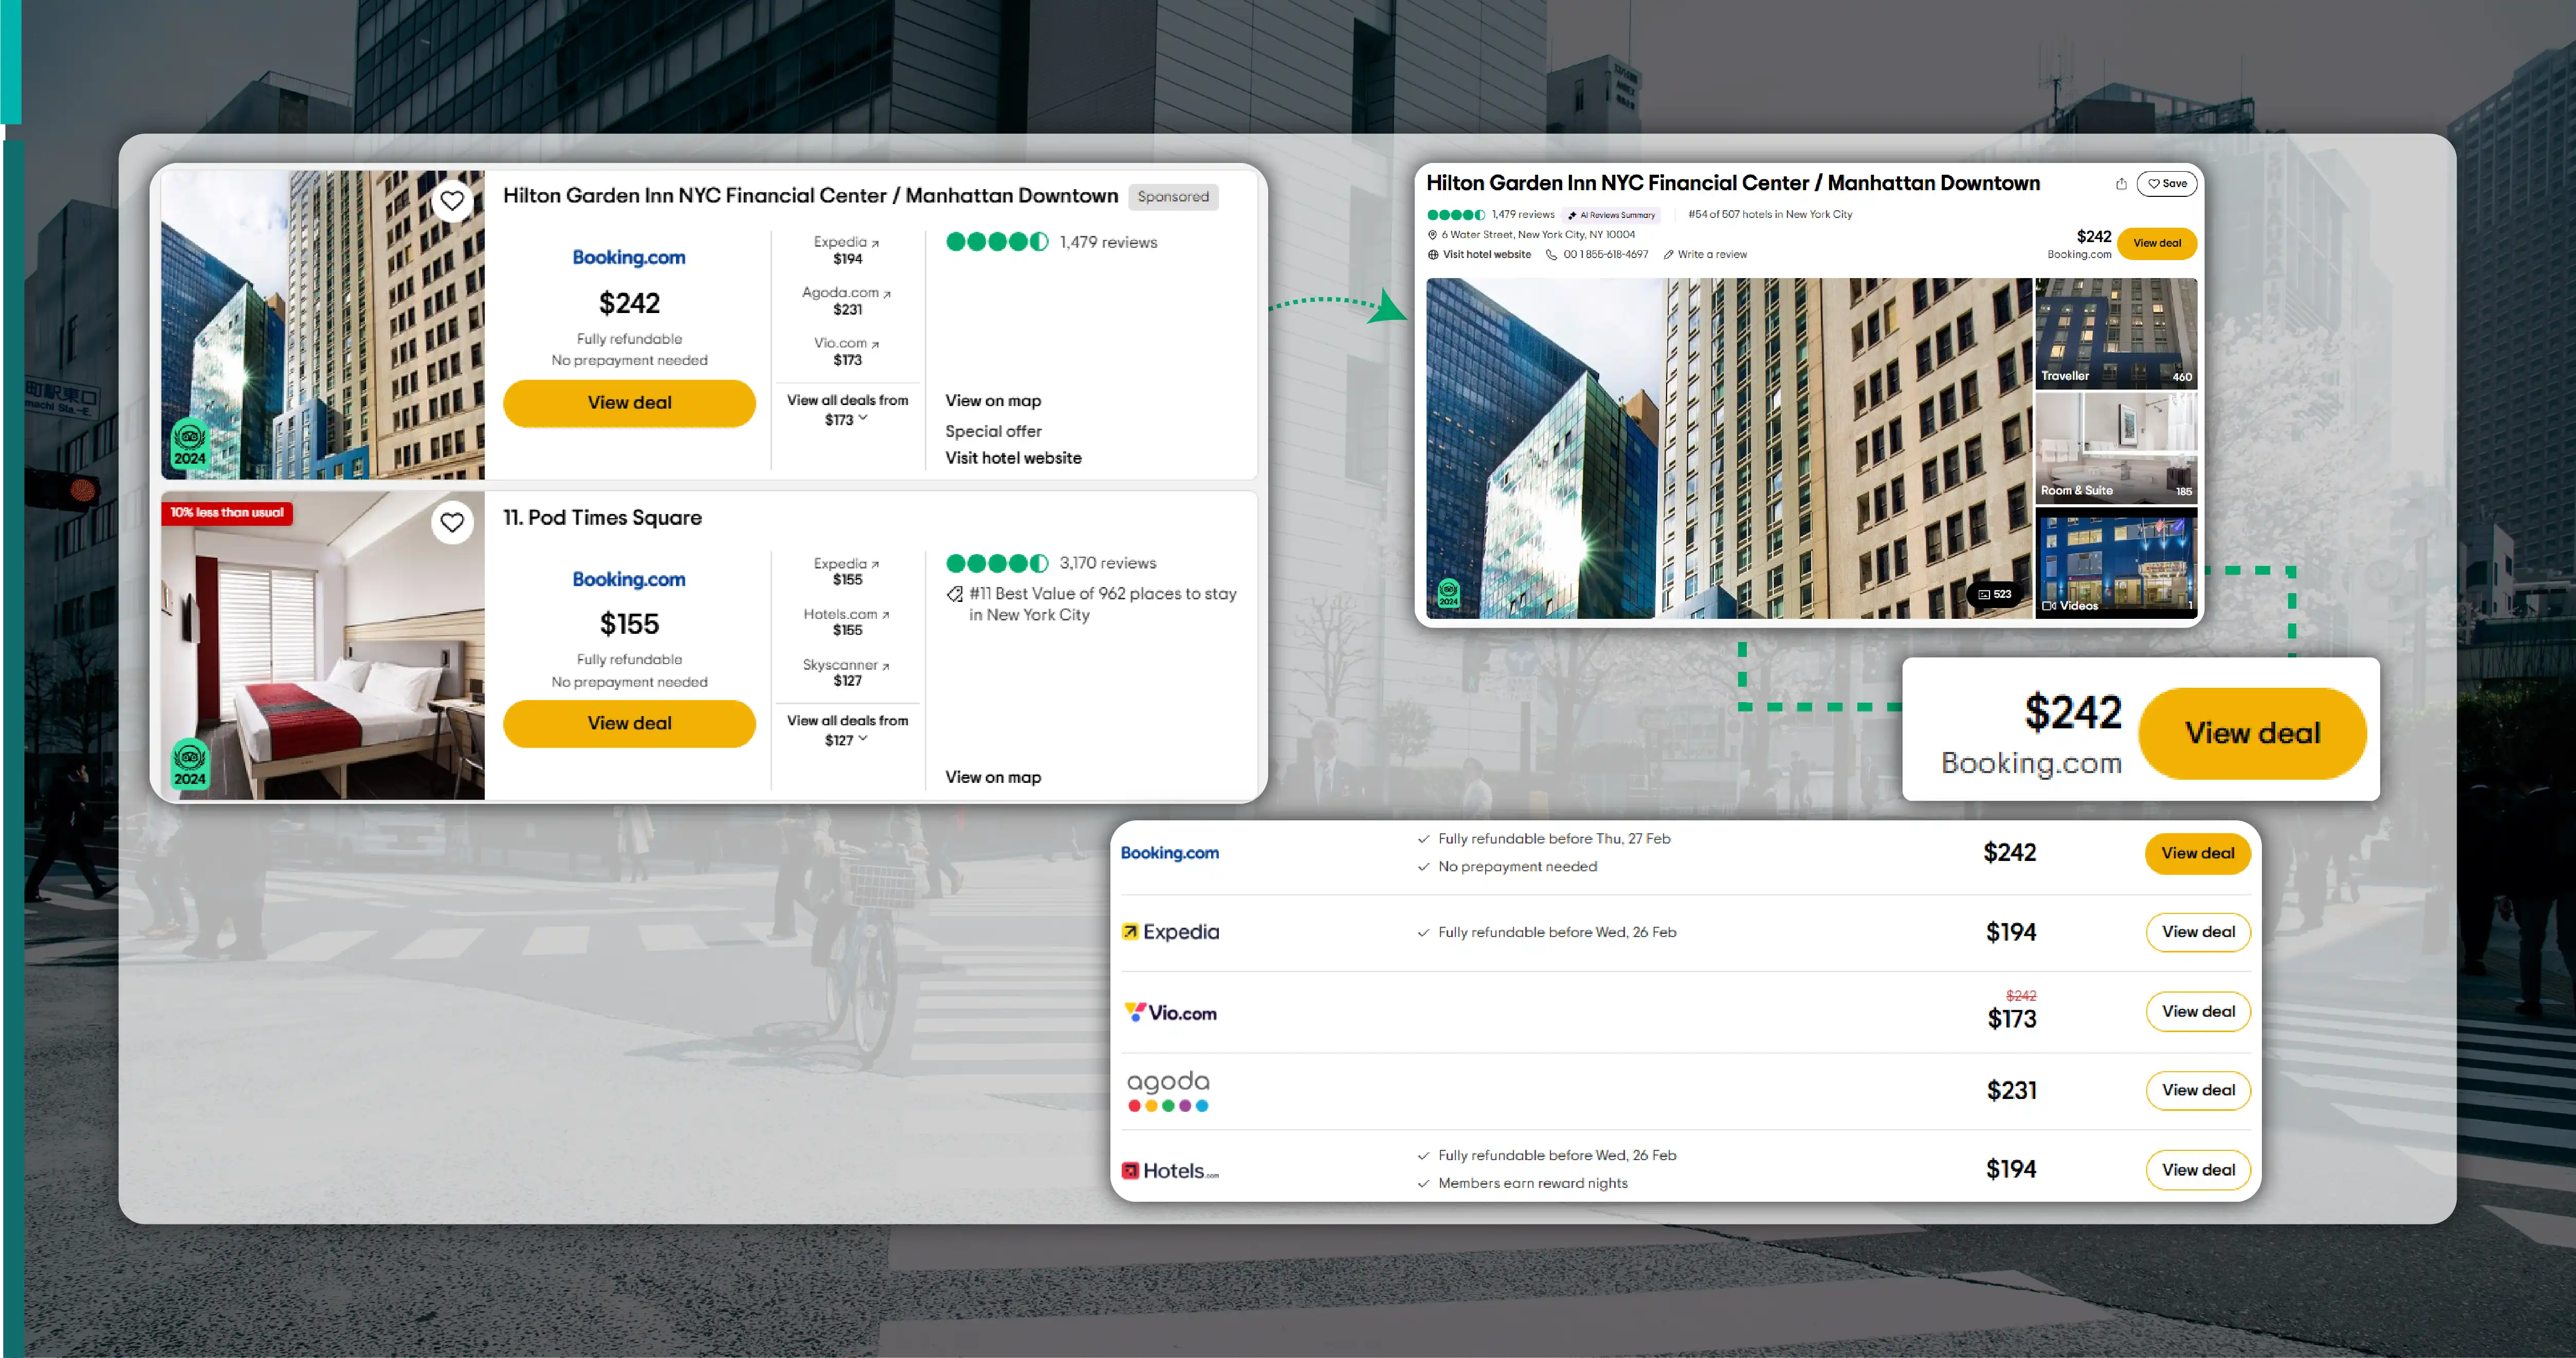The width and height of the screenshot is (2576, 1358).
Task: Open Pod Times Square bedroom photo
Action: tap(323, 646)
